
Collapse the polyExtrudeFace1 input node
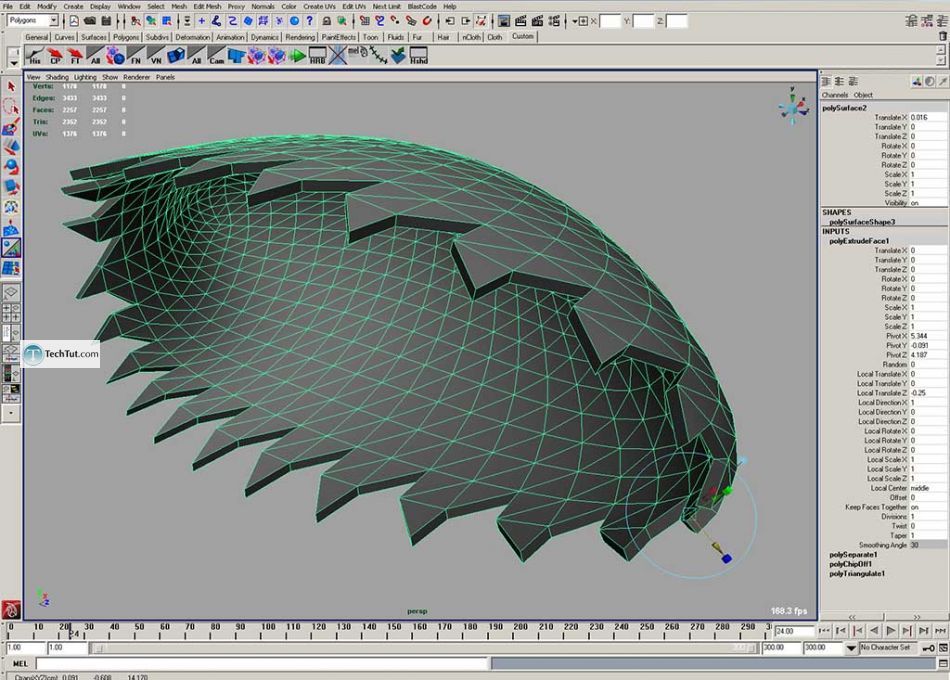pyautogui.click(x=859, y=241)
